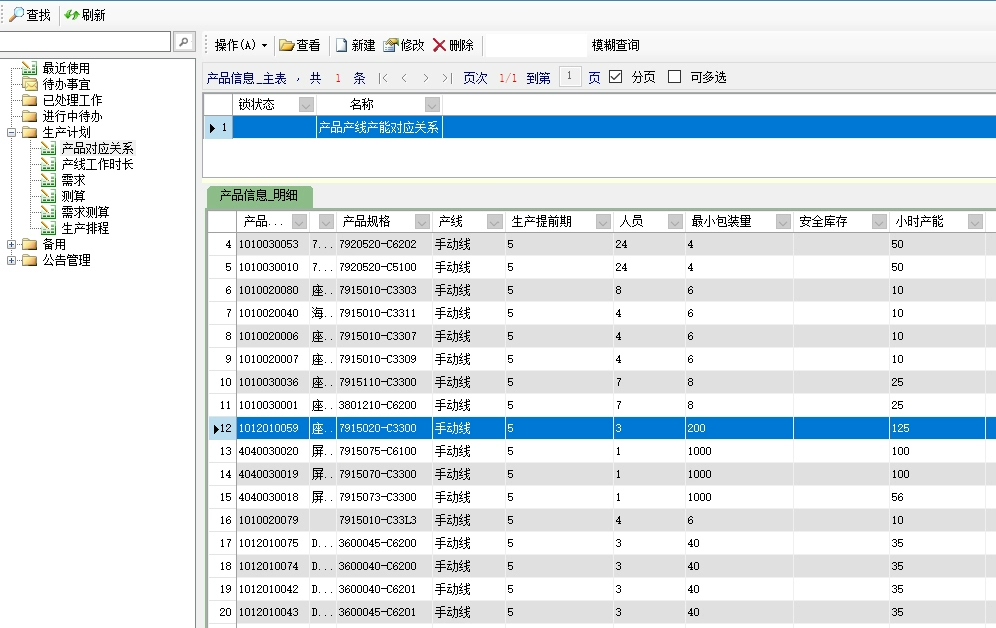Select 需求测算 tree item
Screen dimensions: 996x628
pos(85,212)
